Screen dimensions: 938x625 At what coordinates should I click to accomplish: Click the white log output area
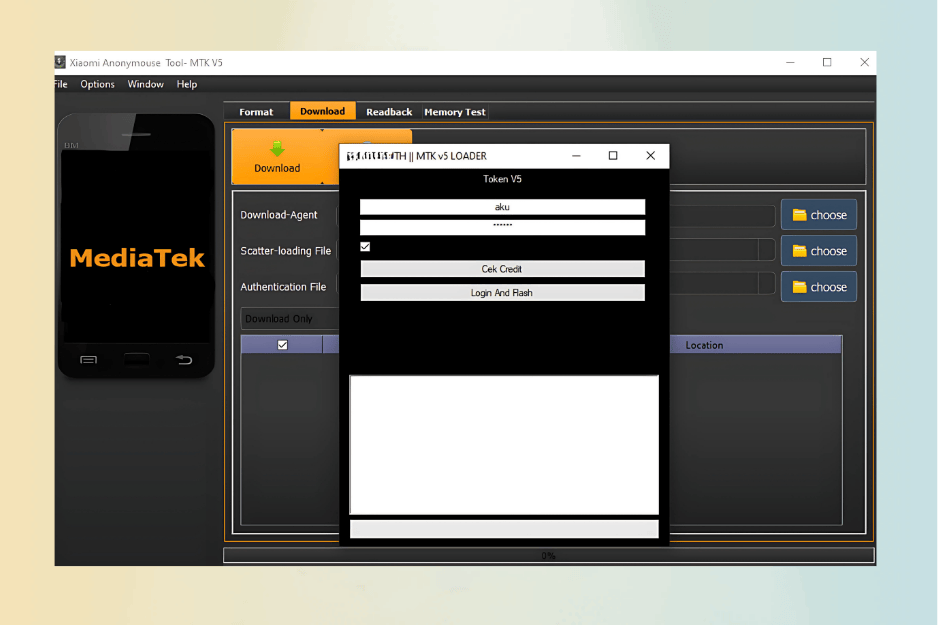(x=504, y=444)
